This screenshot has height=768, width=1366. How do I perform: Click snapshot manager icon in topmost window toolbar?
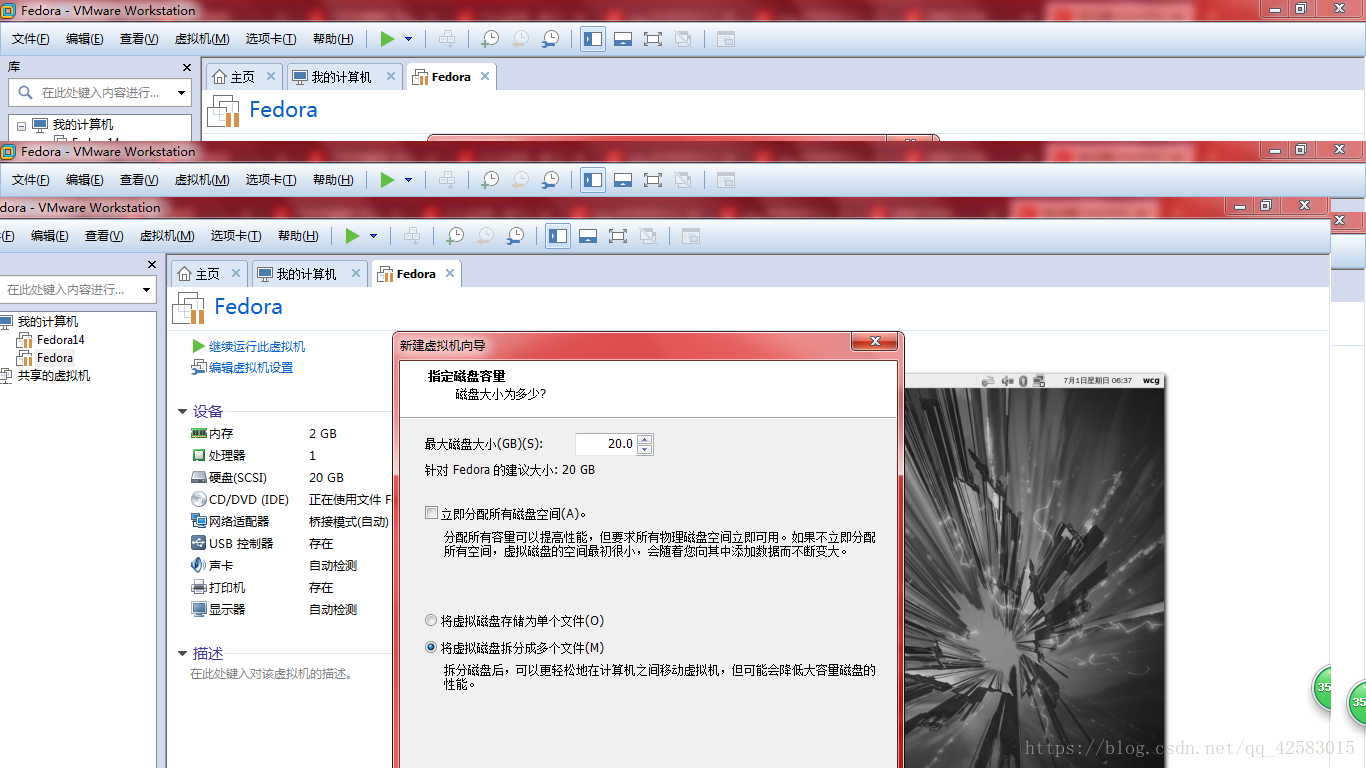(x=550, y=39)
